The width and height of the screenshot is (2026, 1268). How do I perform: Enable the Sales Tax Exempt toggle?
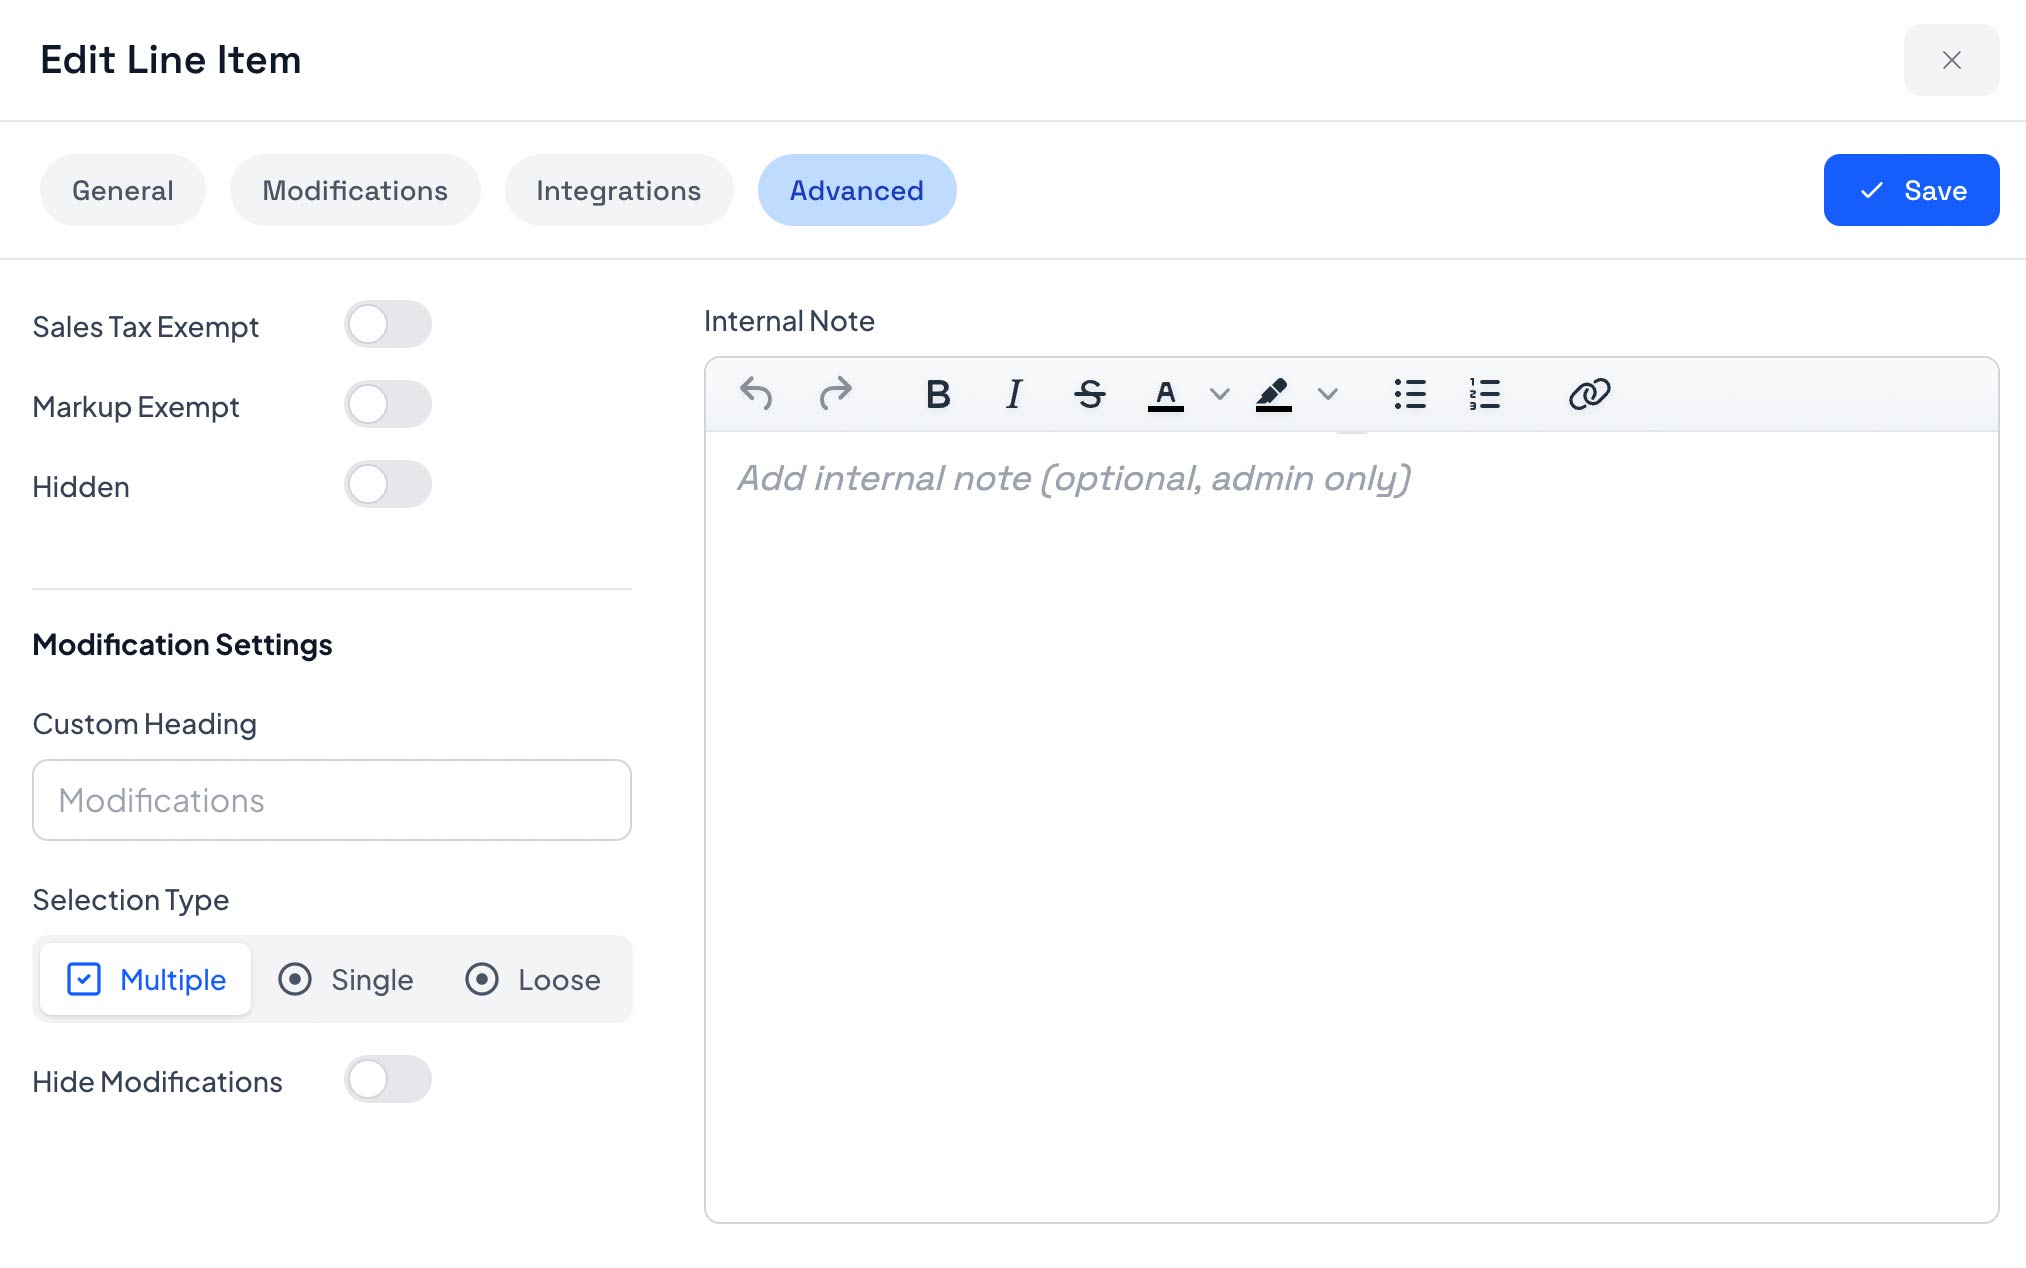coord(389,324)
